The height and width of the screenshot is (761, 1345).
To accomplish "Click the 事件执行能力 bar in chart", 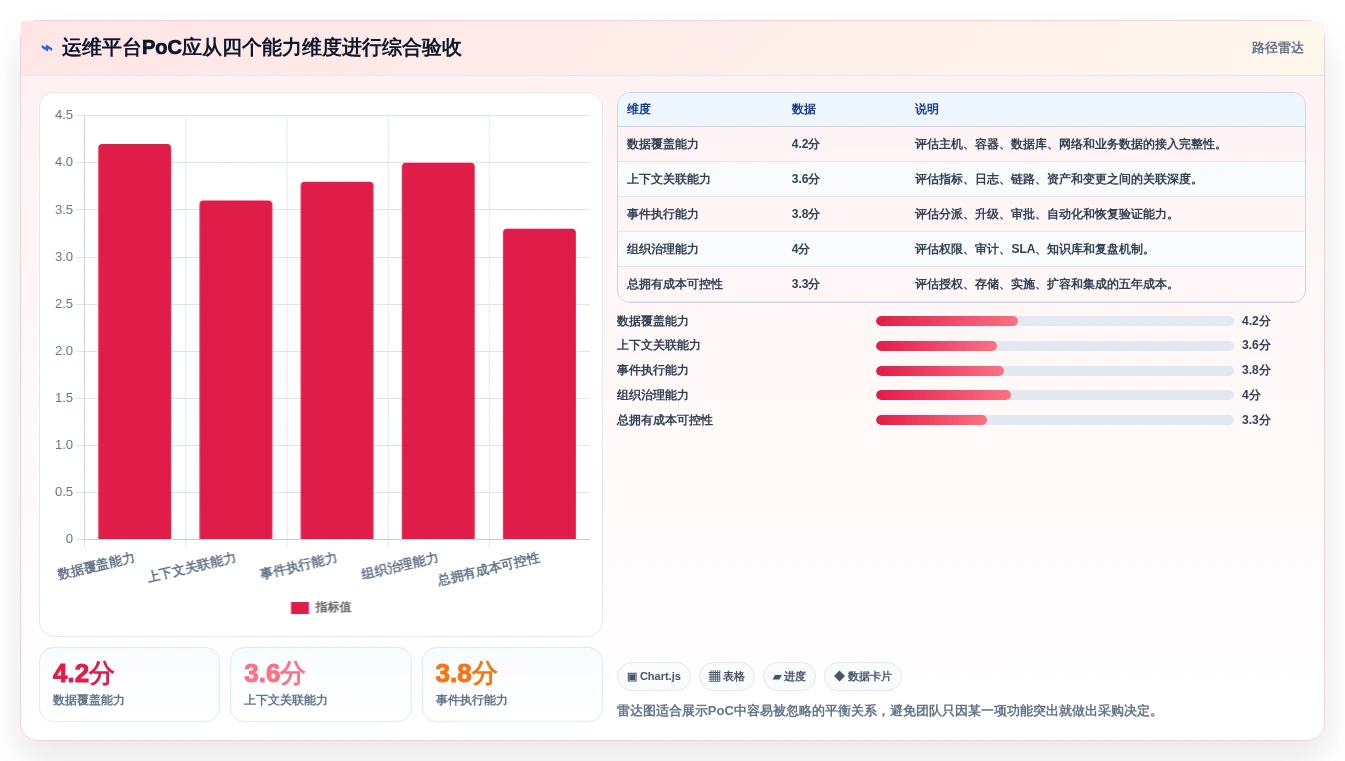I will (x=337, y=360).
